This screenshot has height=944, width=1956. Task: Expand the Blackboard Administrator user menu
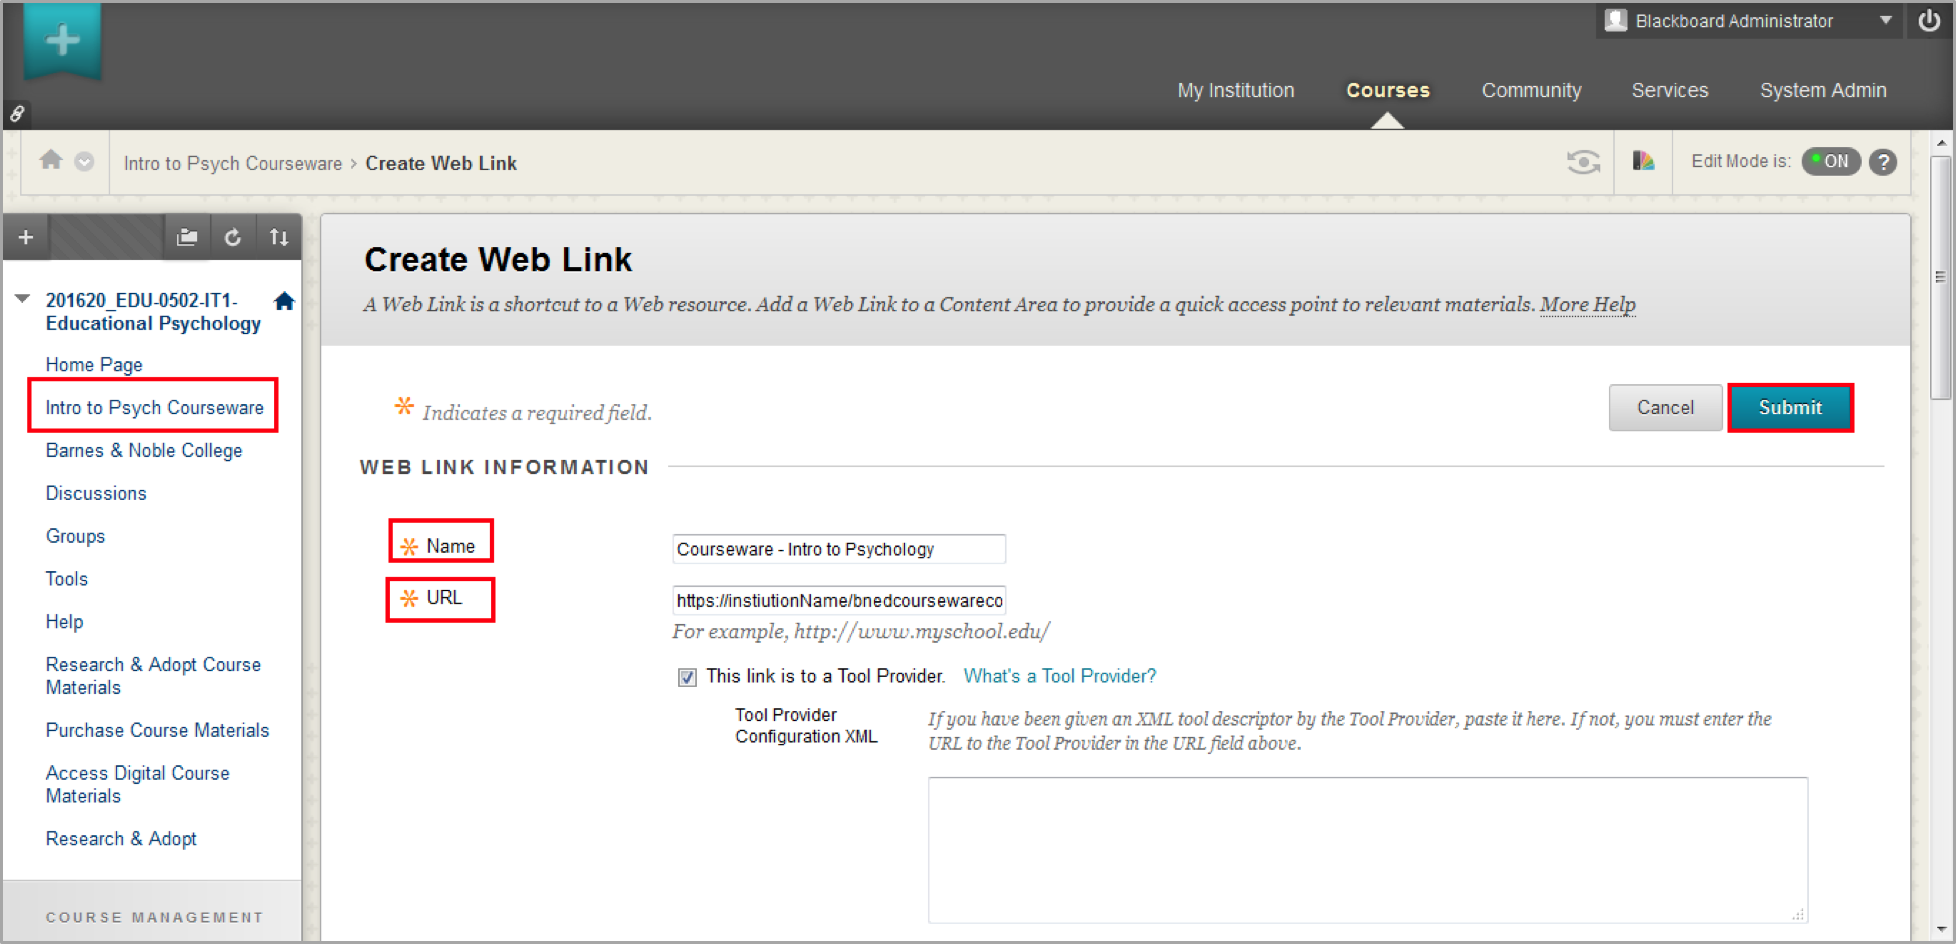pyautogui.click(x=1885, y=20)
